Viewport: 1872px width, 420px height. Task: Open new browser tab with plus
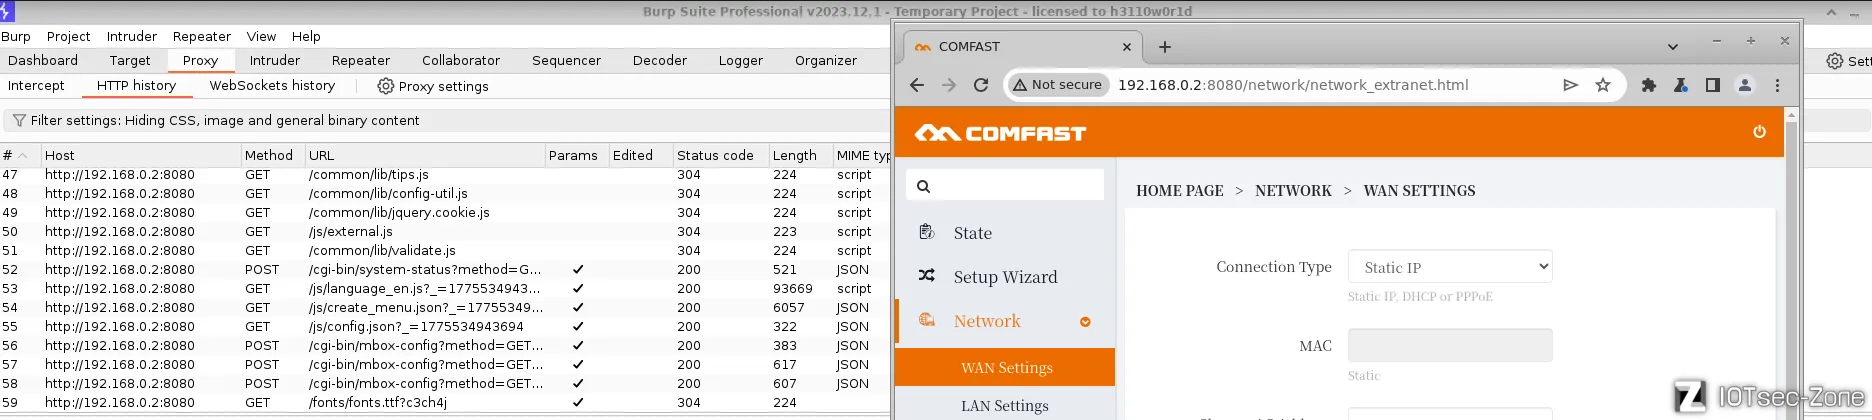pyautogui.click(x=1165, y=47)
